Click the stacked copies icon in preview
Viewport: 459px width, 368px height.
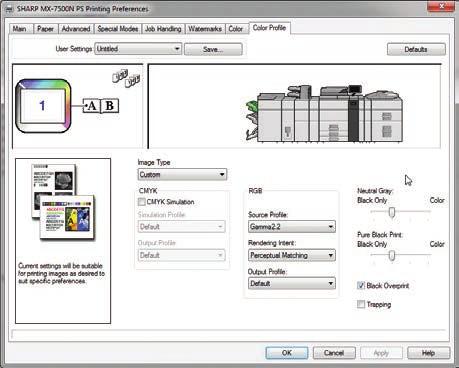pos(126,78)
